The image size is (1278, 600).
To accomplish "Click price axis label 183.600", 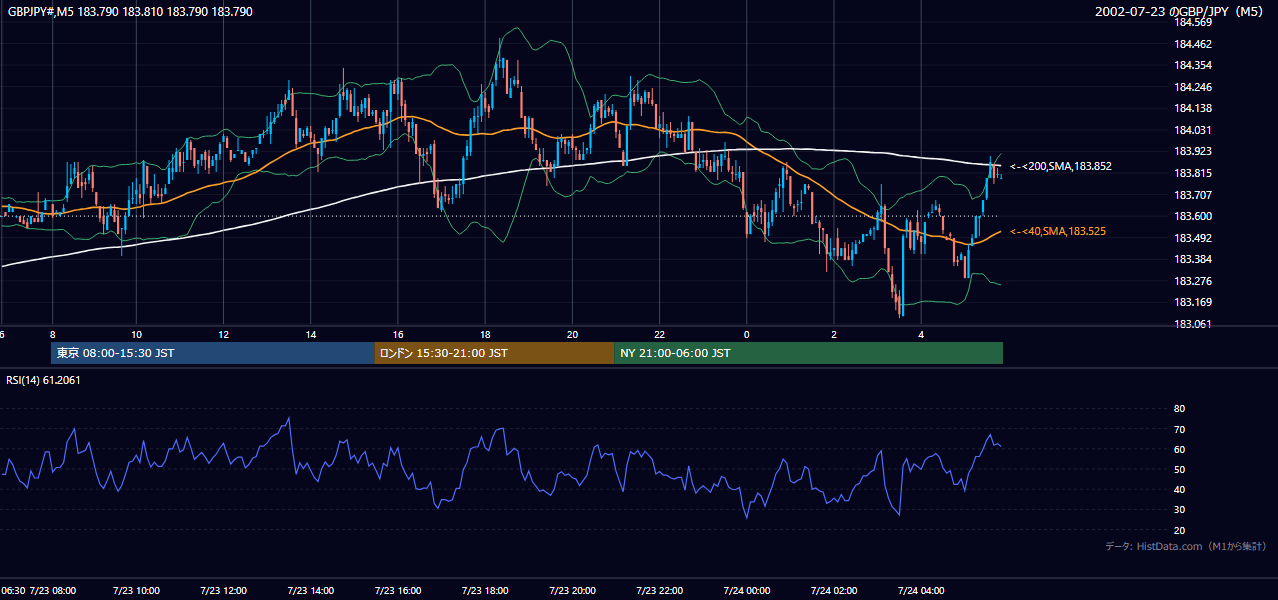I will coord(1192,216).
